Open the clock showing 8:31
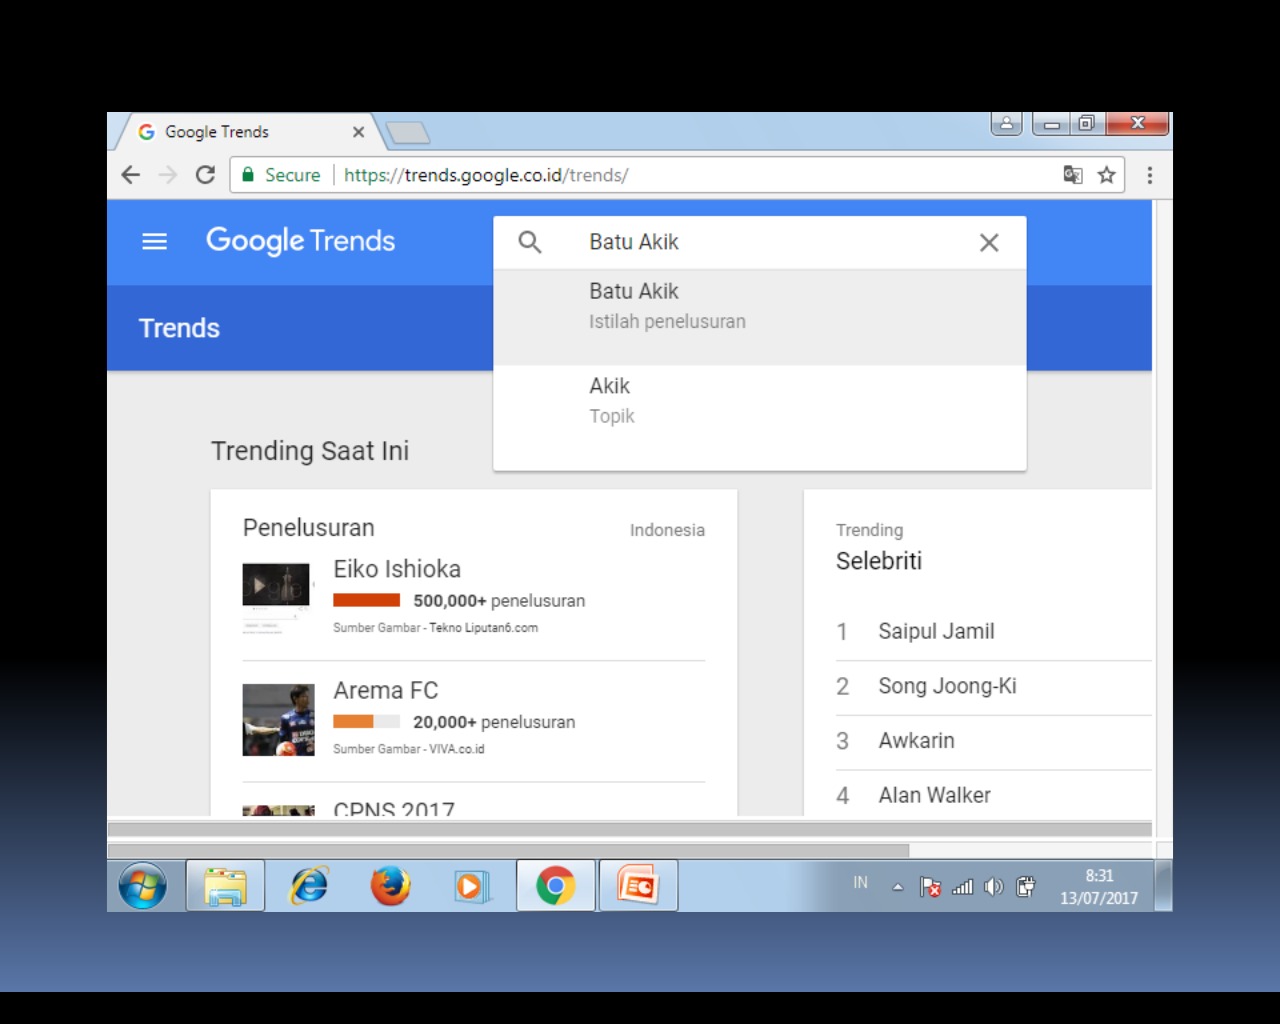Viewport: 1280px width, 1024px height. (1099, 887)
